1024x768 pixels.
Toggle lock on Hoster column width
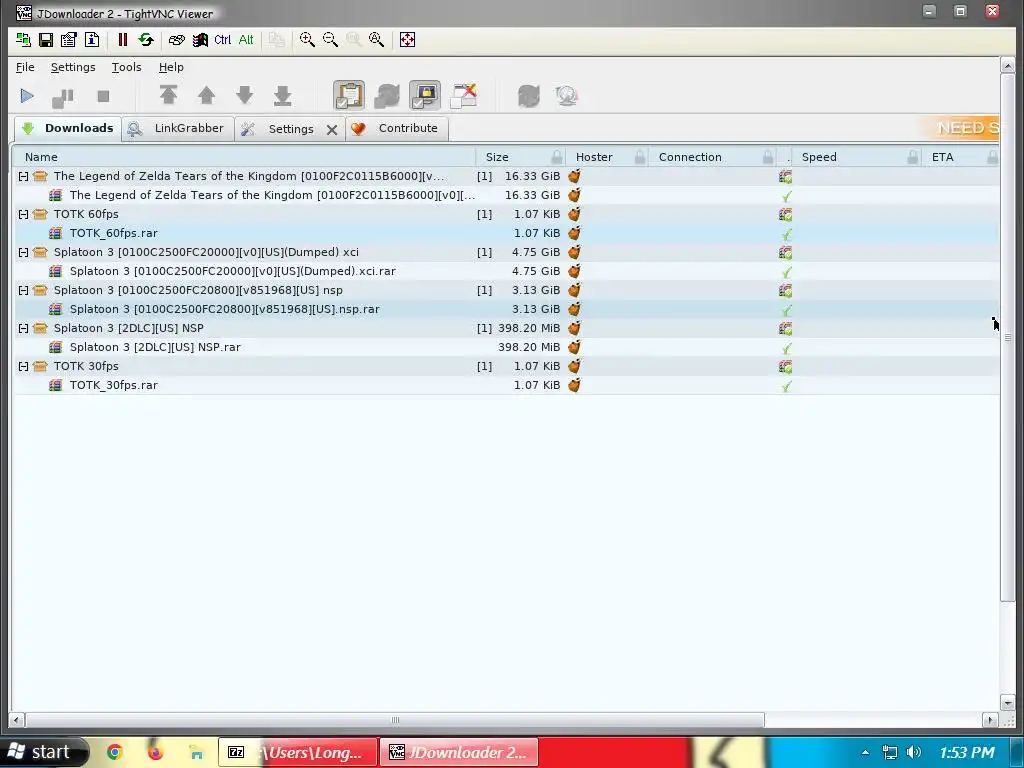pos(640,157)
